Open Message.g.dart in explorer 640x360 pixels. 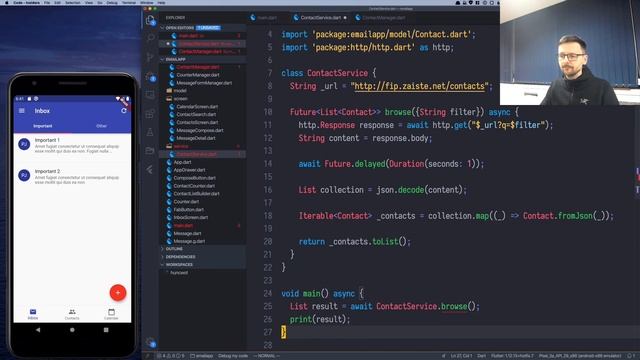(189, 241)
